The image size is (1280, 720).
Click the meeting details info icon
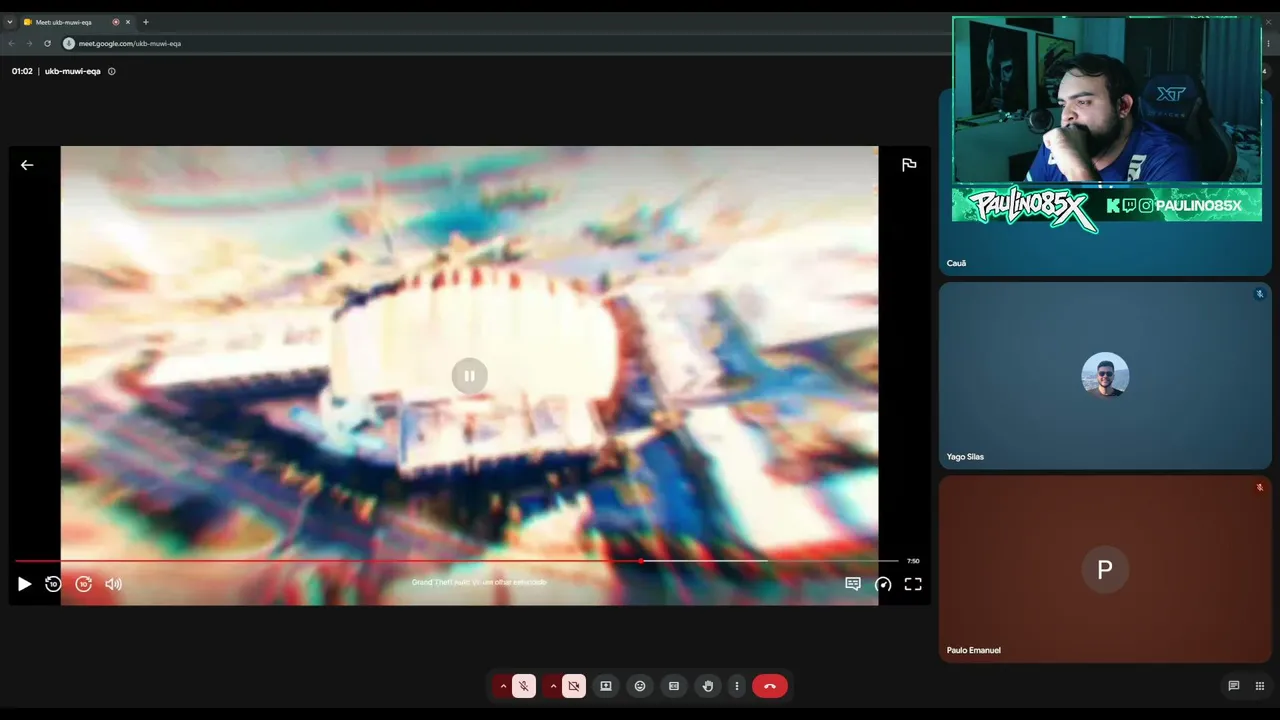[x=112, y=71]
